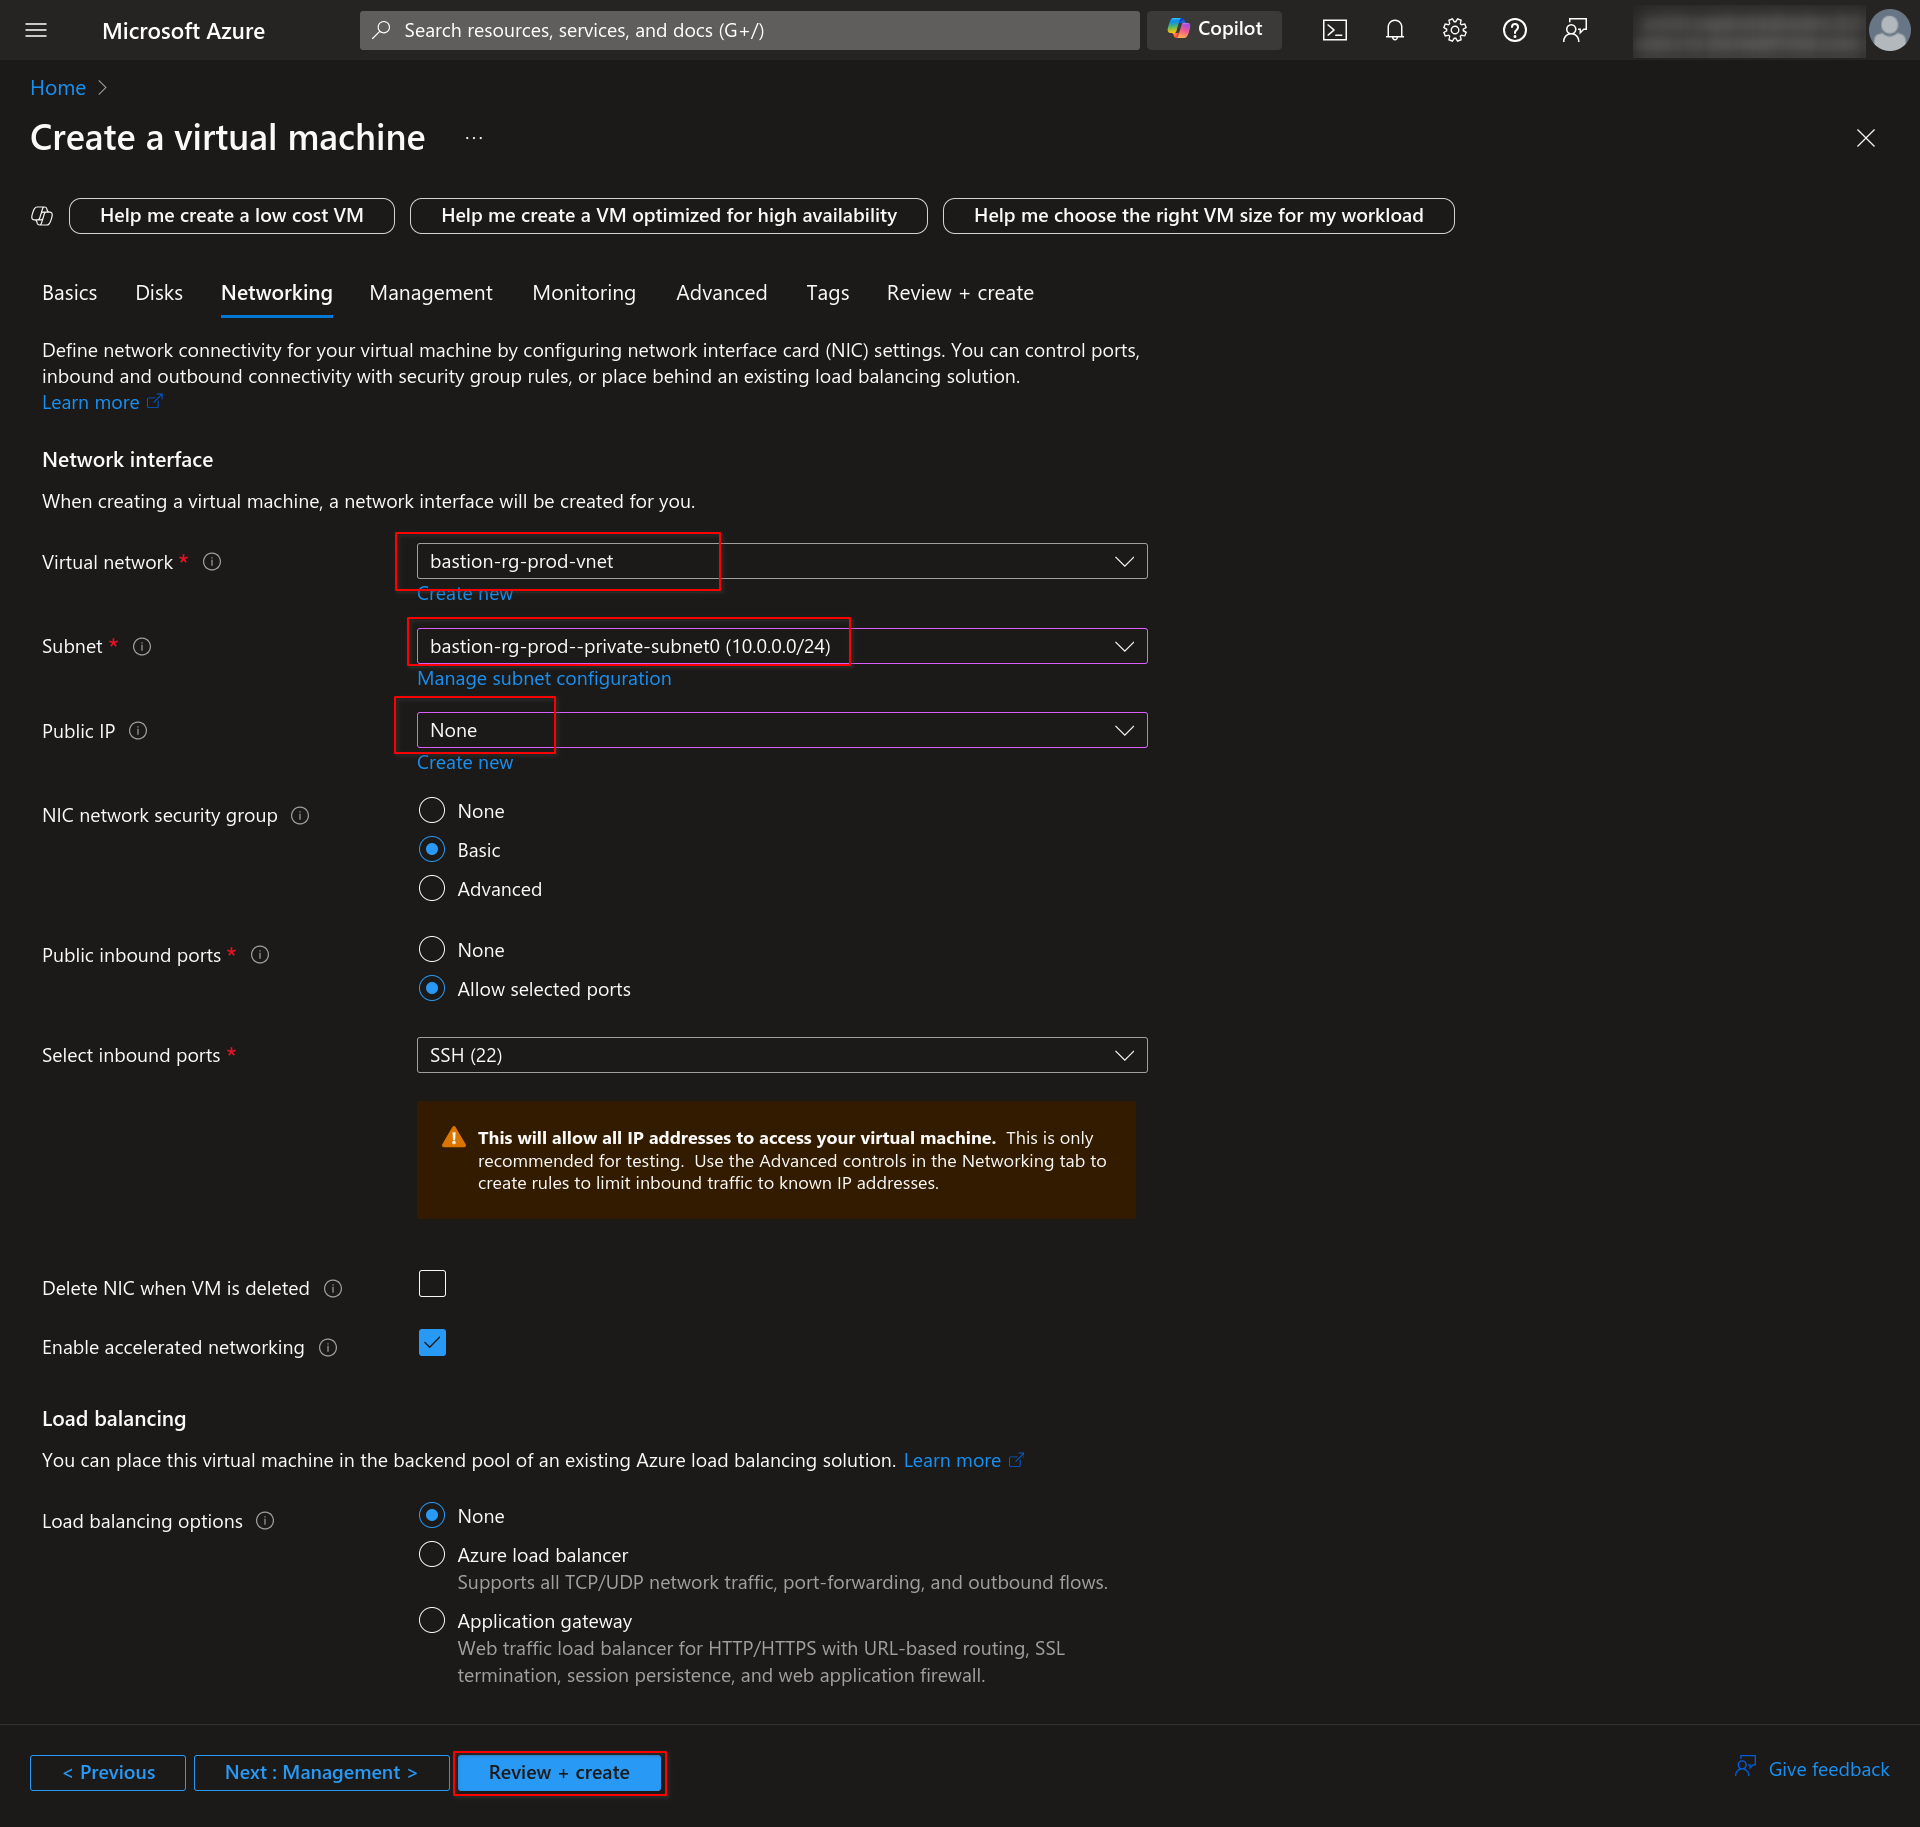Switch to the Disks tab
Image resolution: width=1920 pixels, height=1827 pixels.
coord(158,292)
